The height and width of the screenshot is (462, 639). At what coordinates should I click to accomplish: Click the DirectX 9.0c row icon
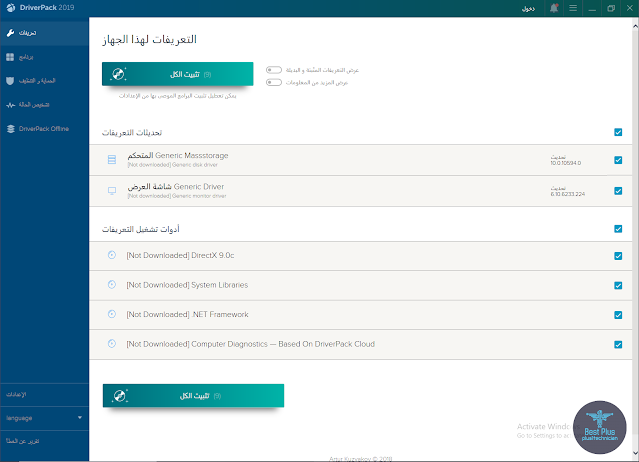(x=112, y=255)
